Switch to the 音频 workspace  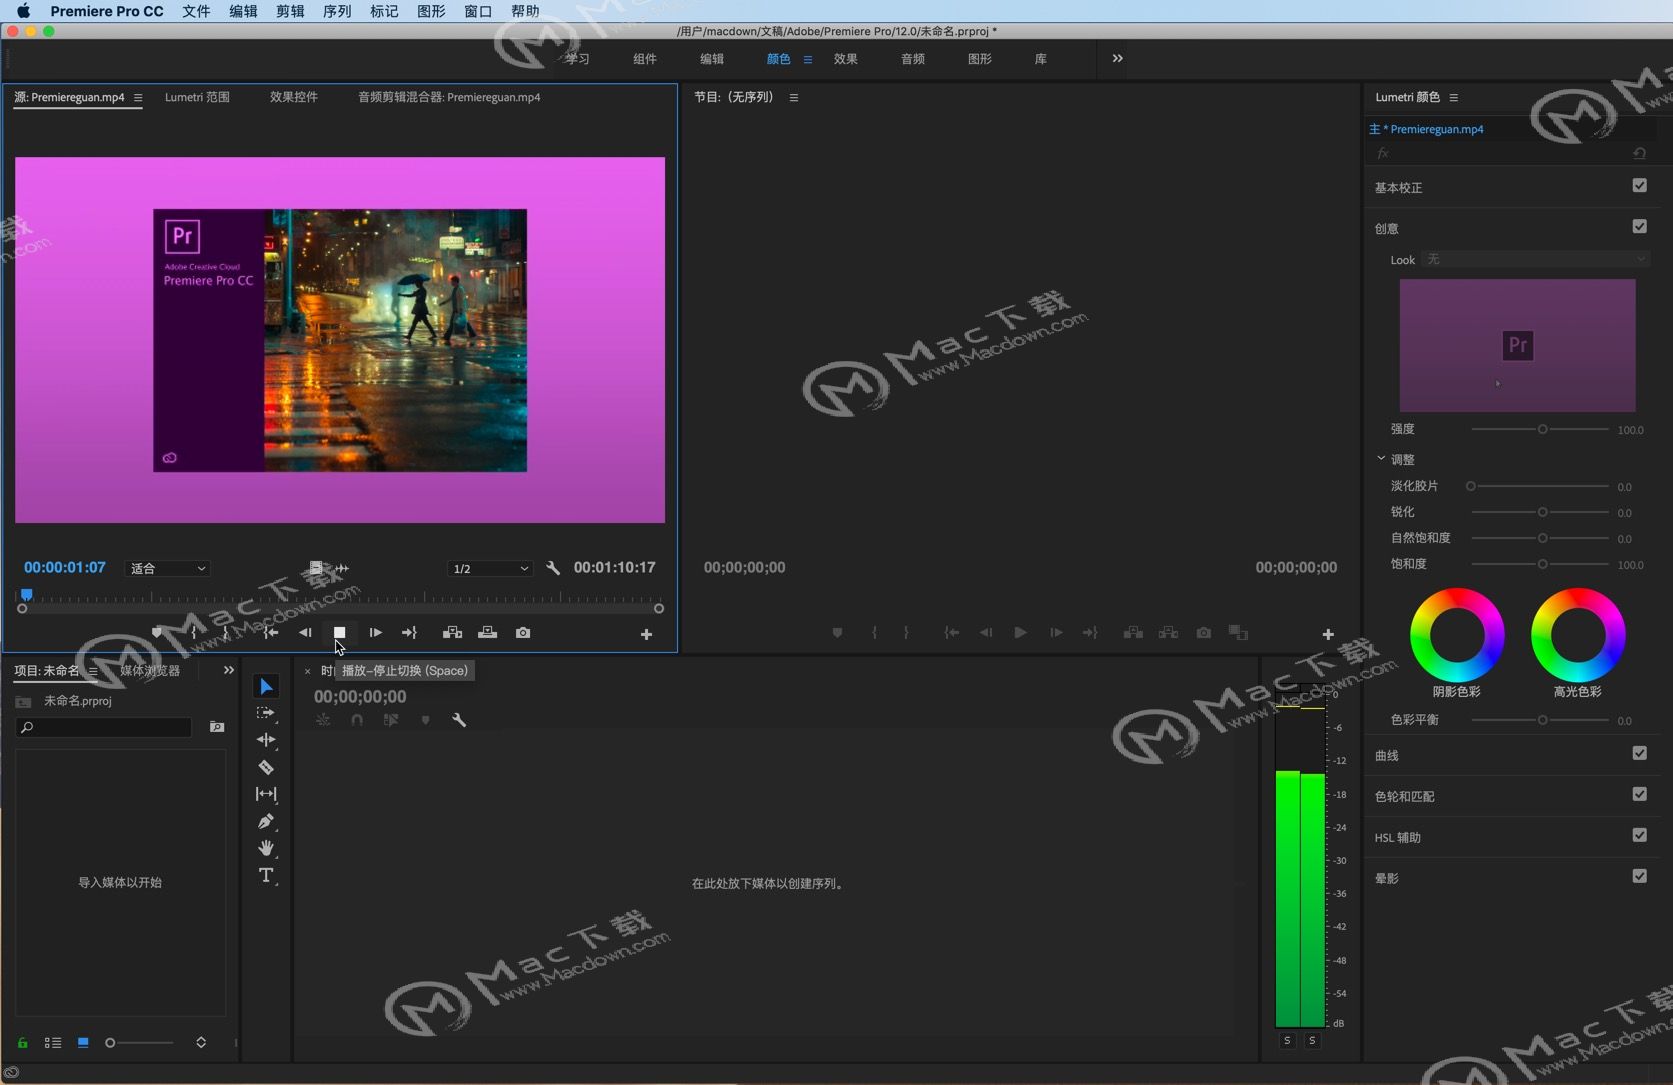(x=913, y=59)
